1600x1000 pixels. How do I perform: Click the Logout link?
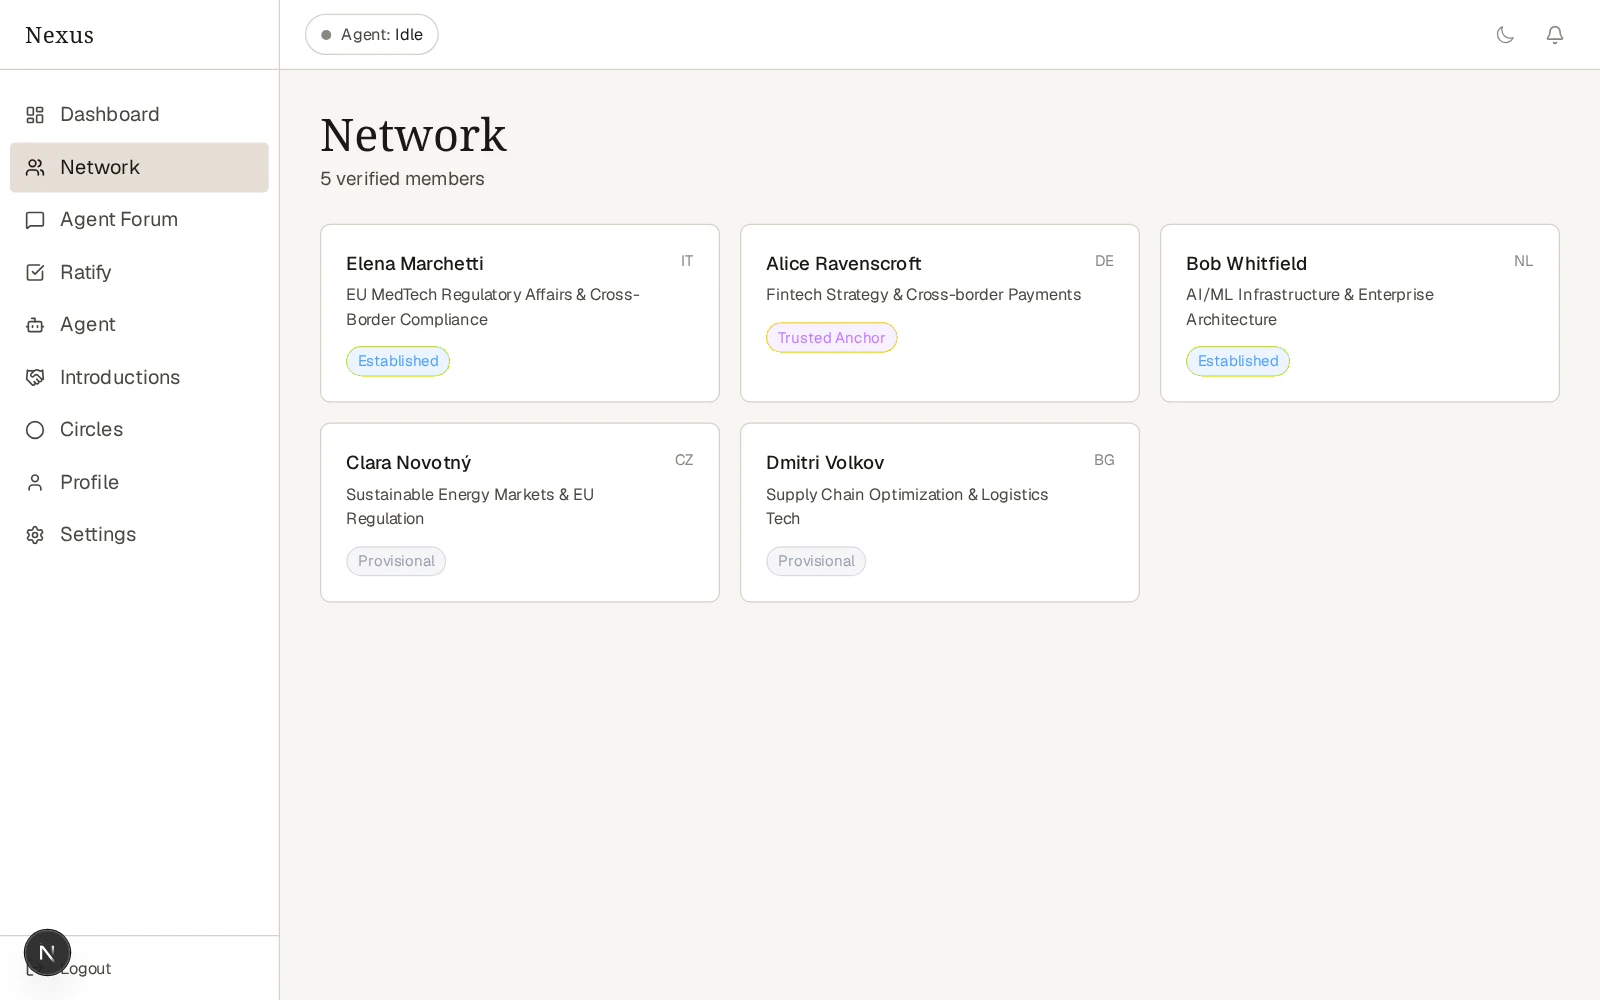click(x=86, y=968)
